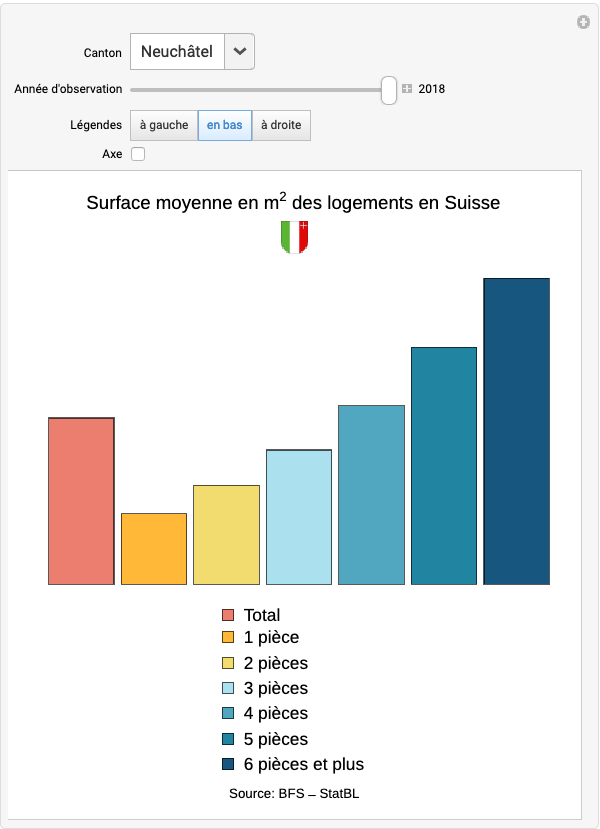Click the Total legend color swatch
Viewport: 600px width, 829px height.
pos(228,615)
